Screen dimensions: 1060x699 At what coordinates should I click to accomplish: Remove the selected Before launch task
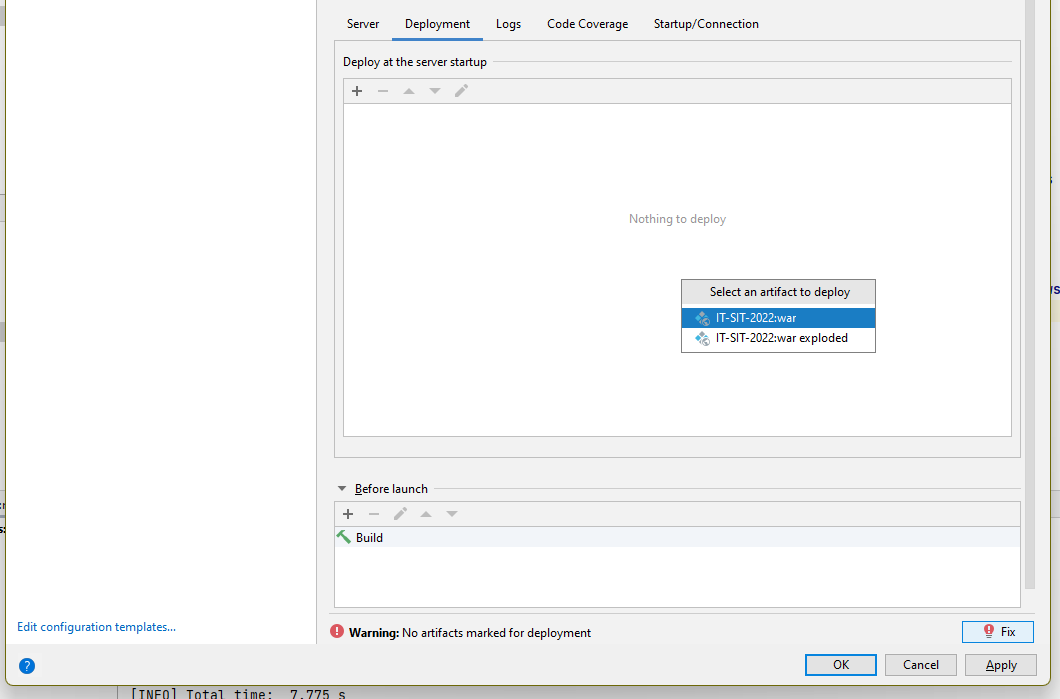click(x=374, y=514)
